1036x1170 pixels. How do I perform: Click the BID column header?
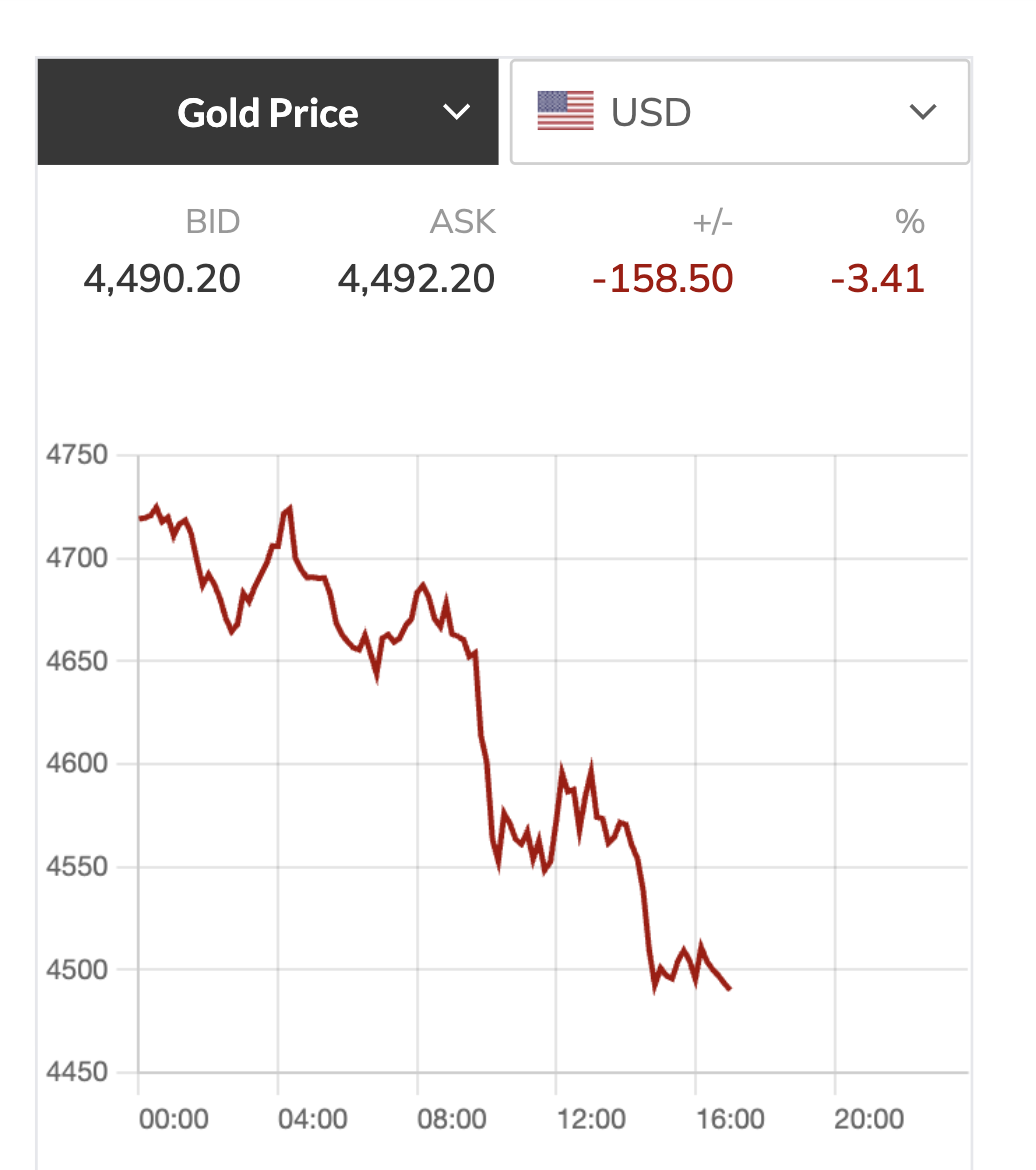(213, 221)
